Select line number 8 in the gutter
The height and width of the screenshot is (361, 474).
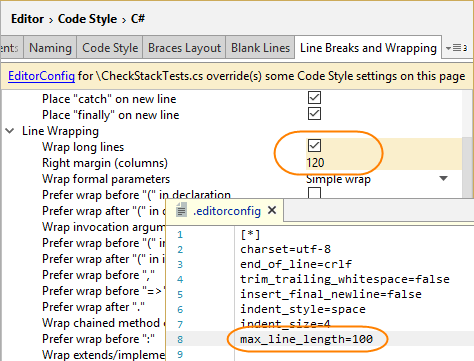(x=180, y=339)
